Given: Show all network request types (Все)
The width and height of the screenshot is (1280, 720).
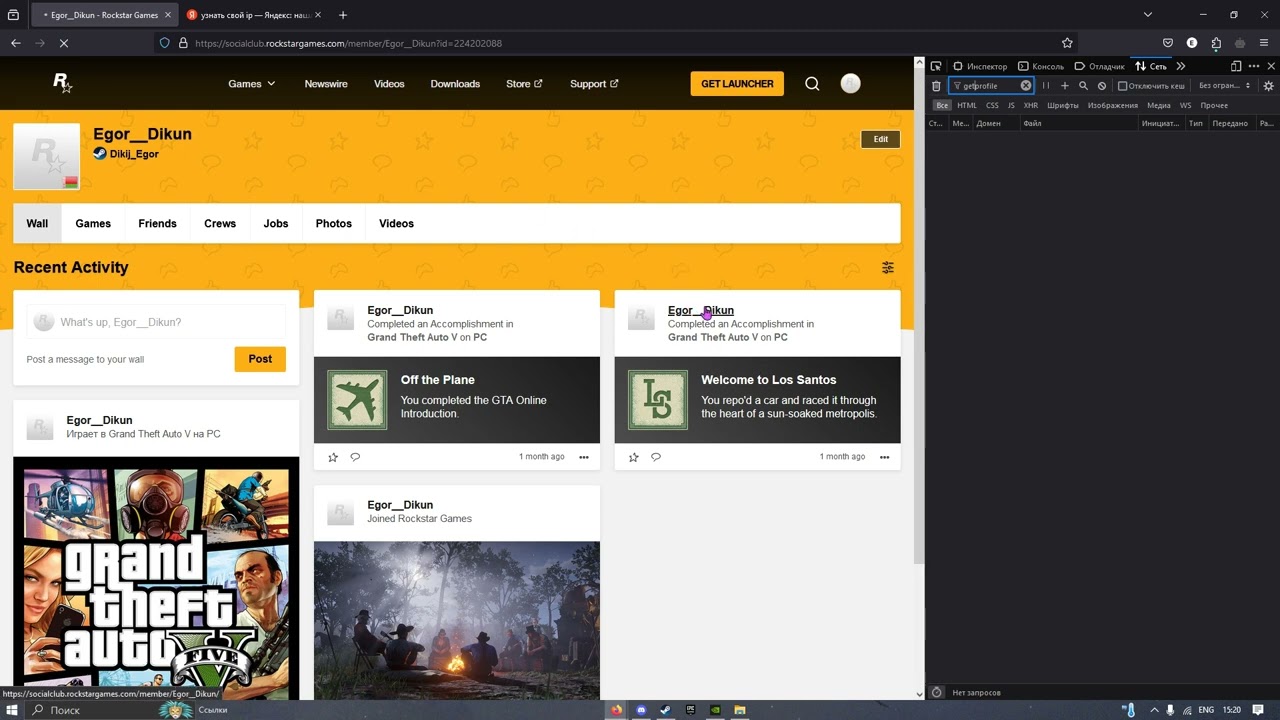Looking at the screenshot, I should (942, 105).
